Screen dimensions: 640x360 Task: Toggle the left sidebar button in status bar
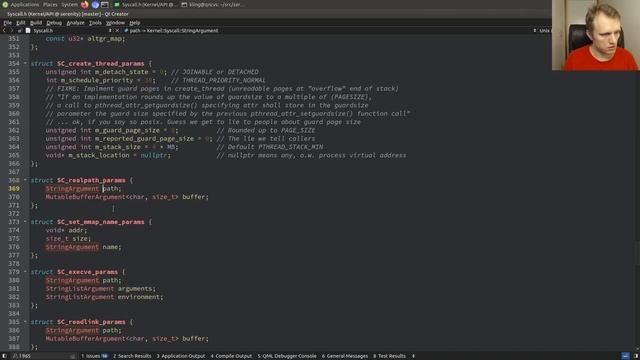4,356
